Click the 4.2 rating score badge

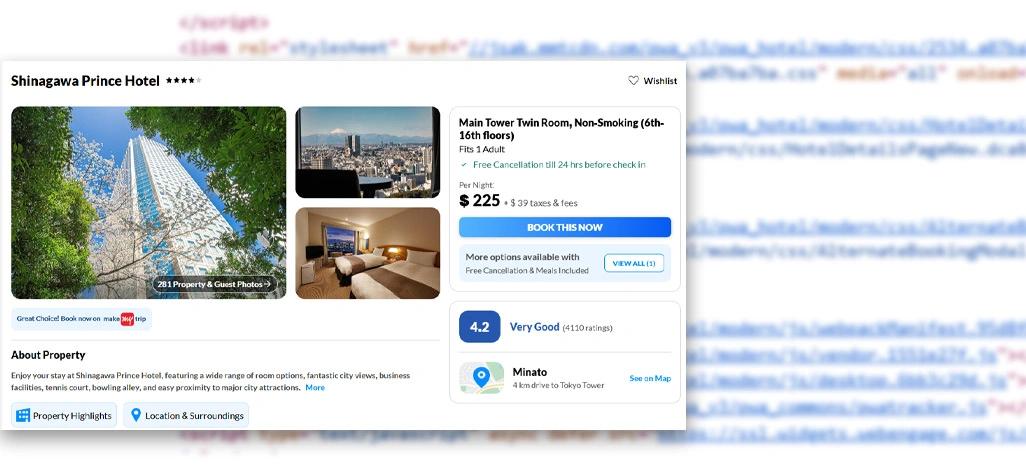pos(480,327)
